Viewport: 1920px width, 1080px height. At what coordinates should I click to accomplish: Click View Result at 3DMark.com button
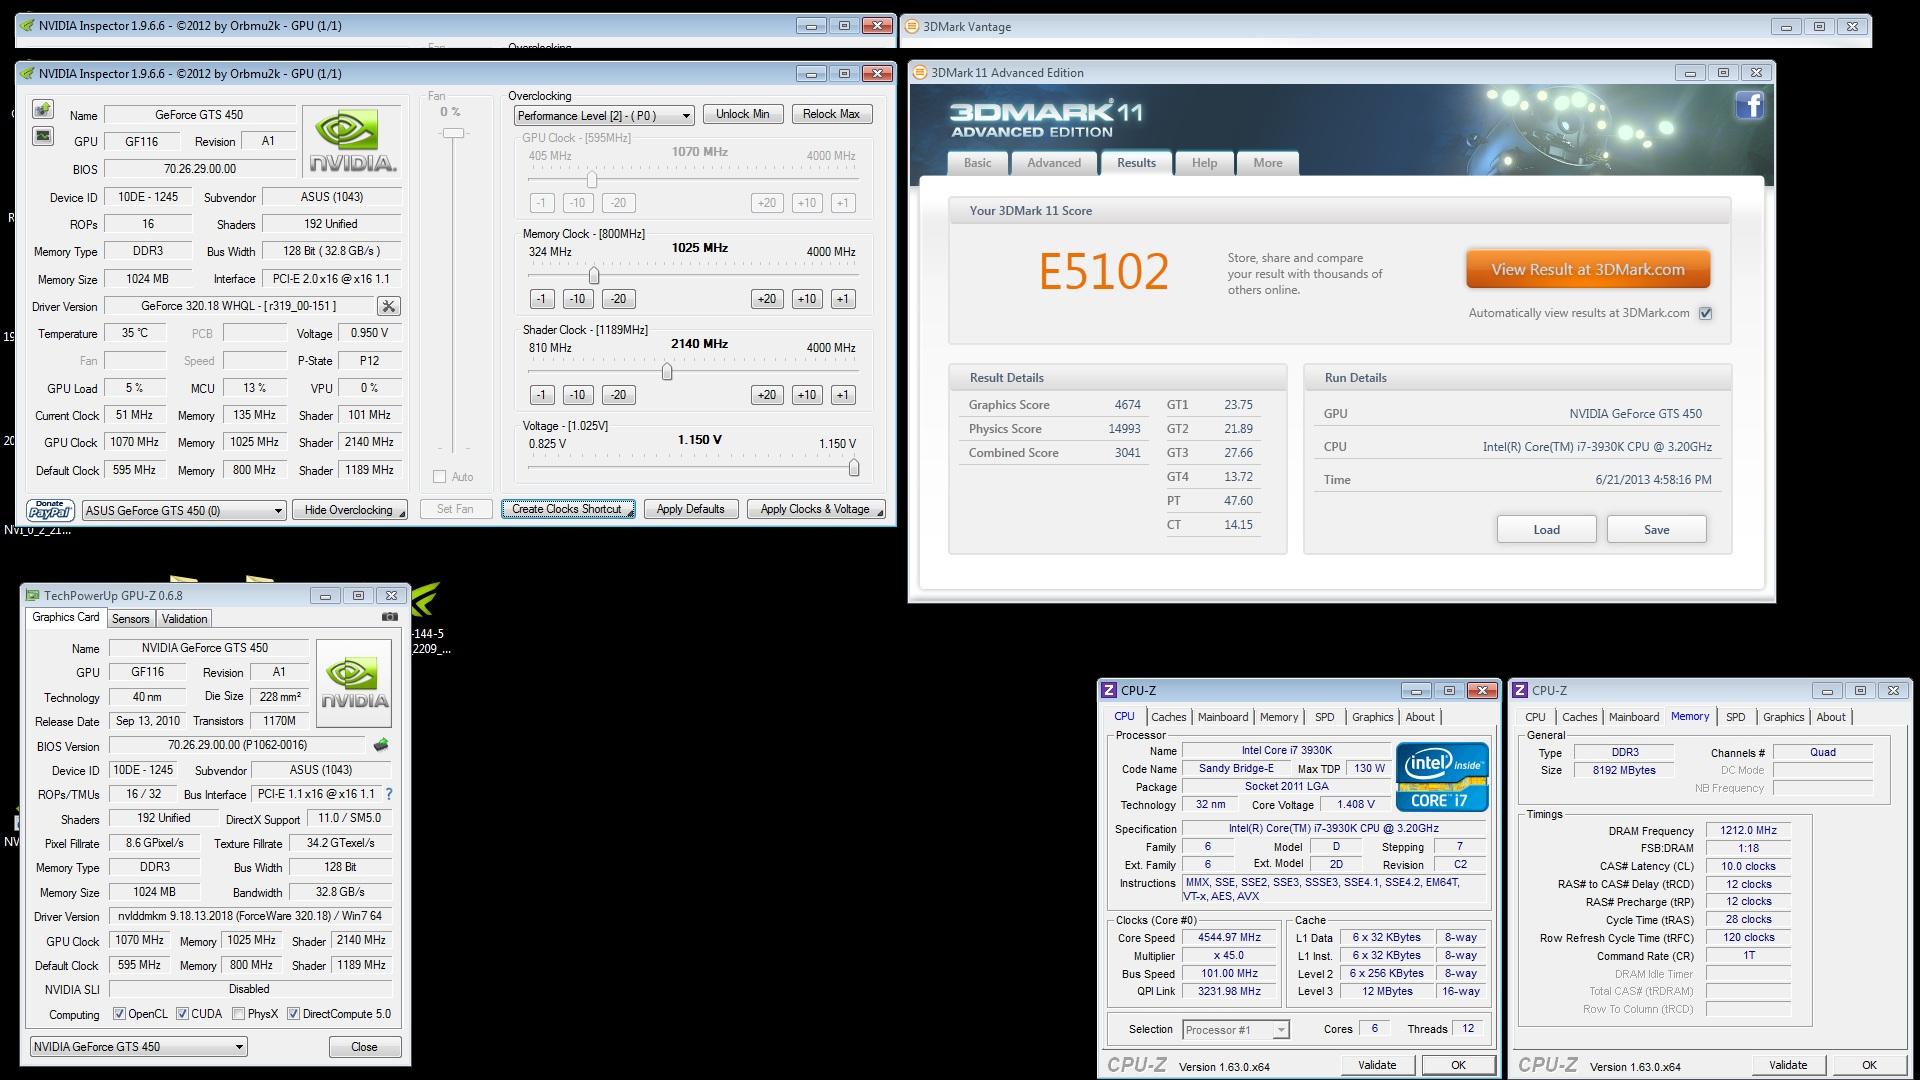(x=1588, y=270)
